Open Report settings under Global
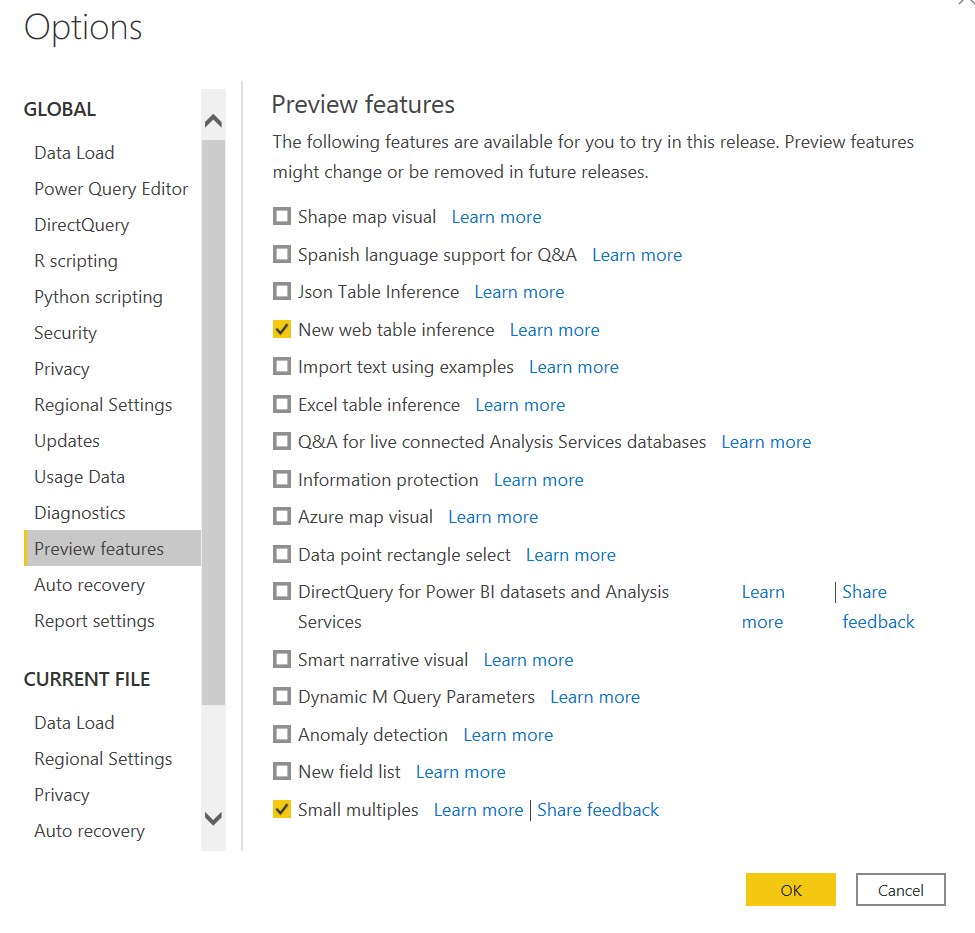975x933 pixels. [x=94, y=621]
